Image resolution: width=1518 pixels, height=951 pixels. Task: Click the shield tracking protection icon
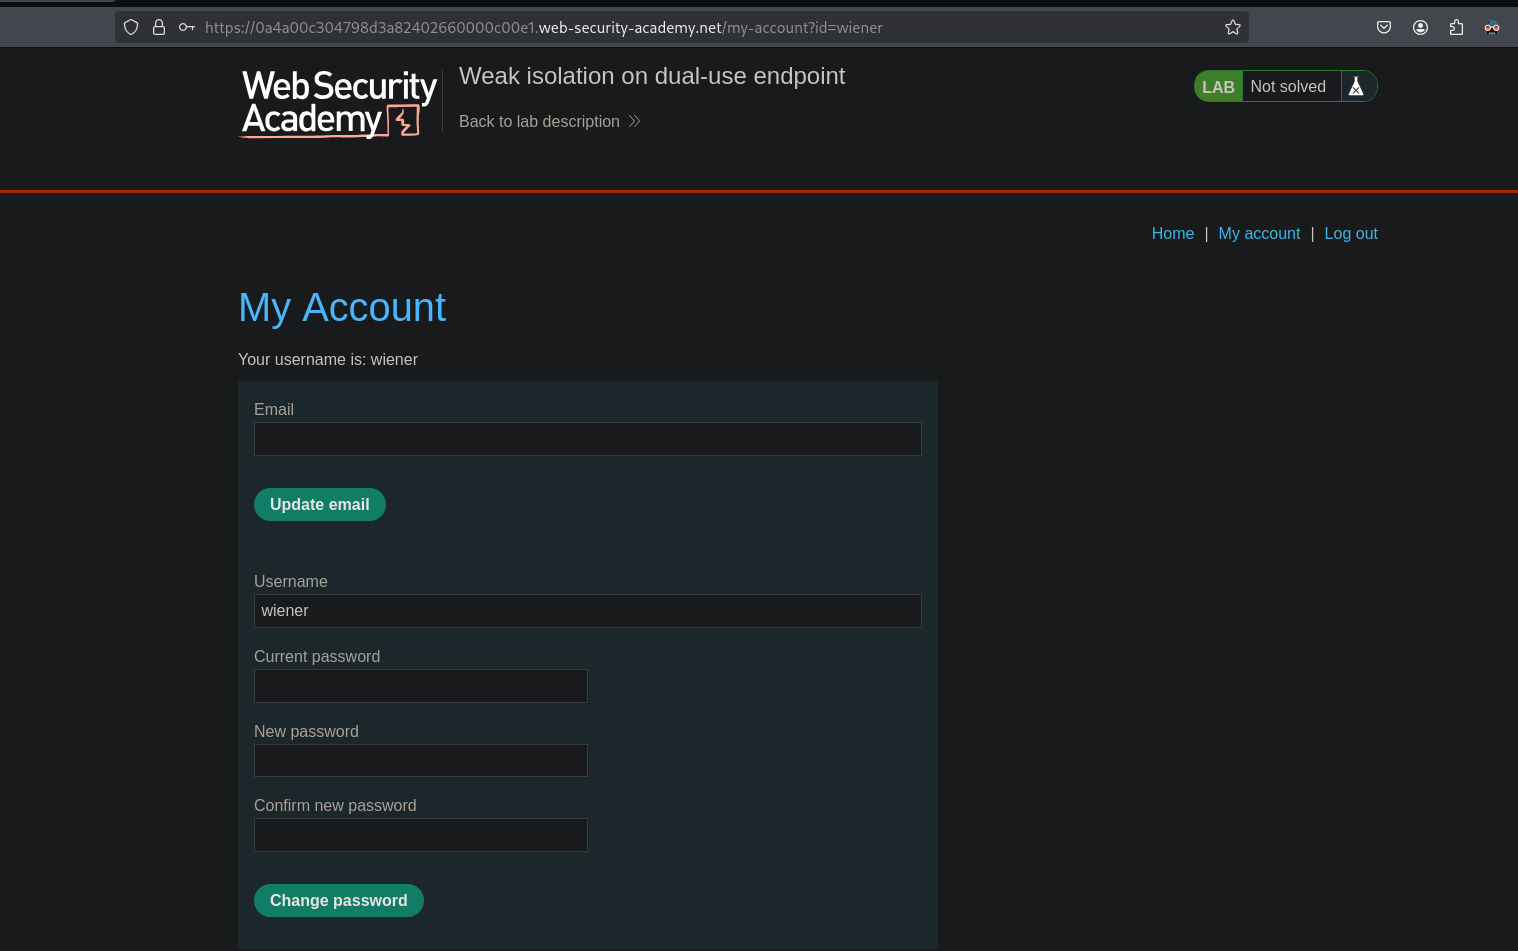[131, 27]
